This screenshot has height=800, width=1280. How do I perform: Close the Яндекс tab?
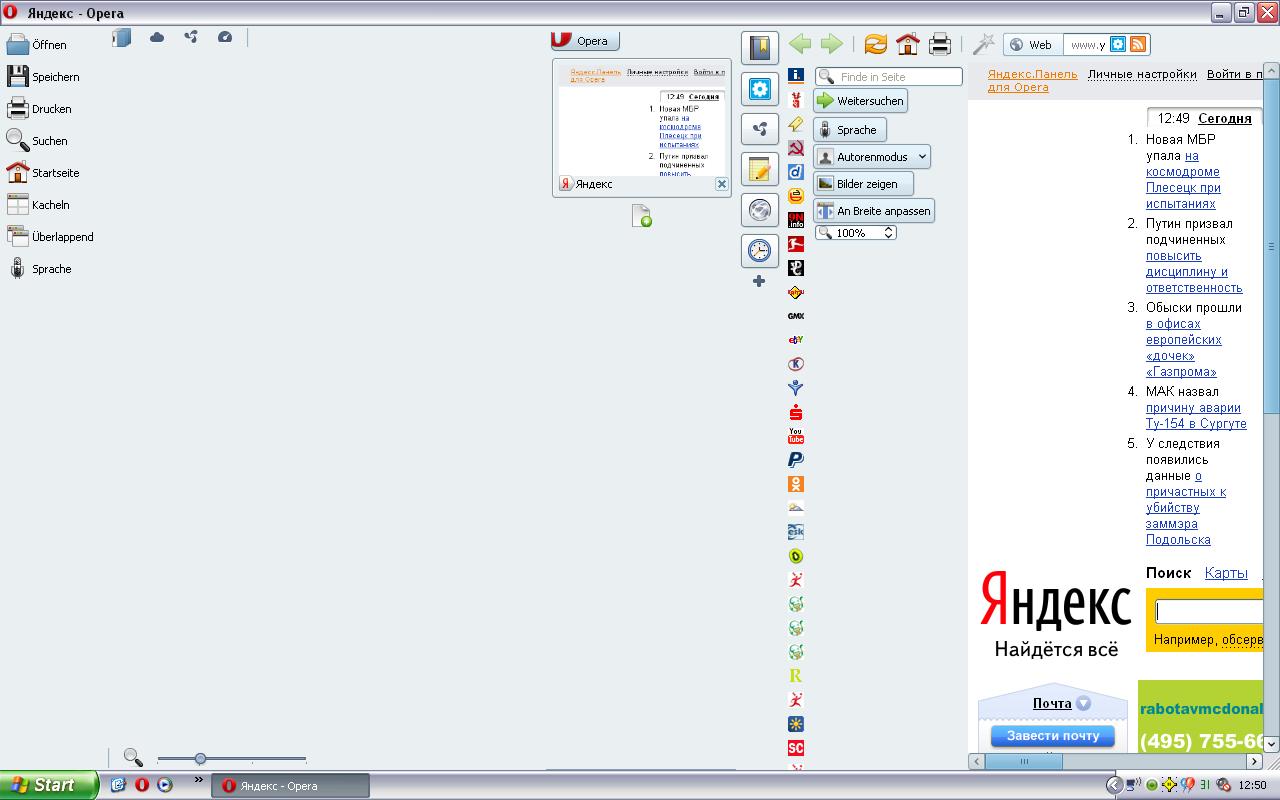tap(722, 184)
